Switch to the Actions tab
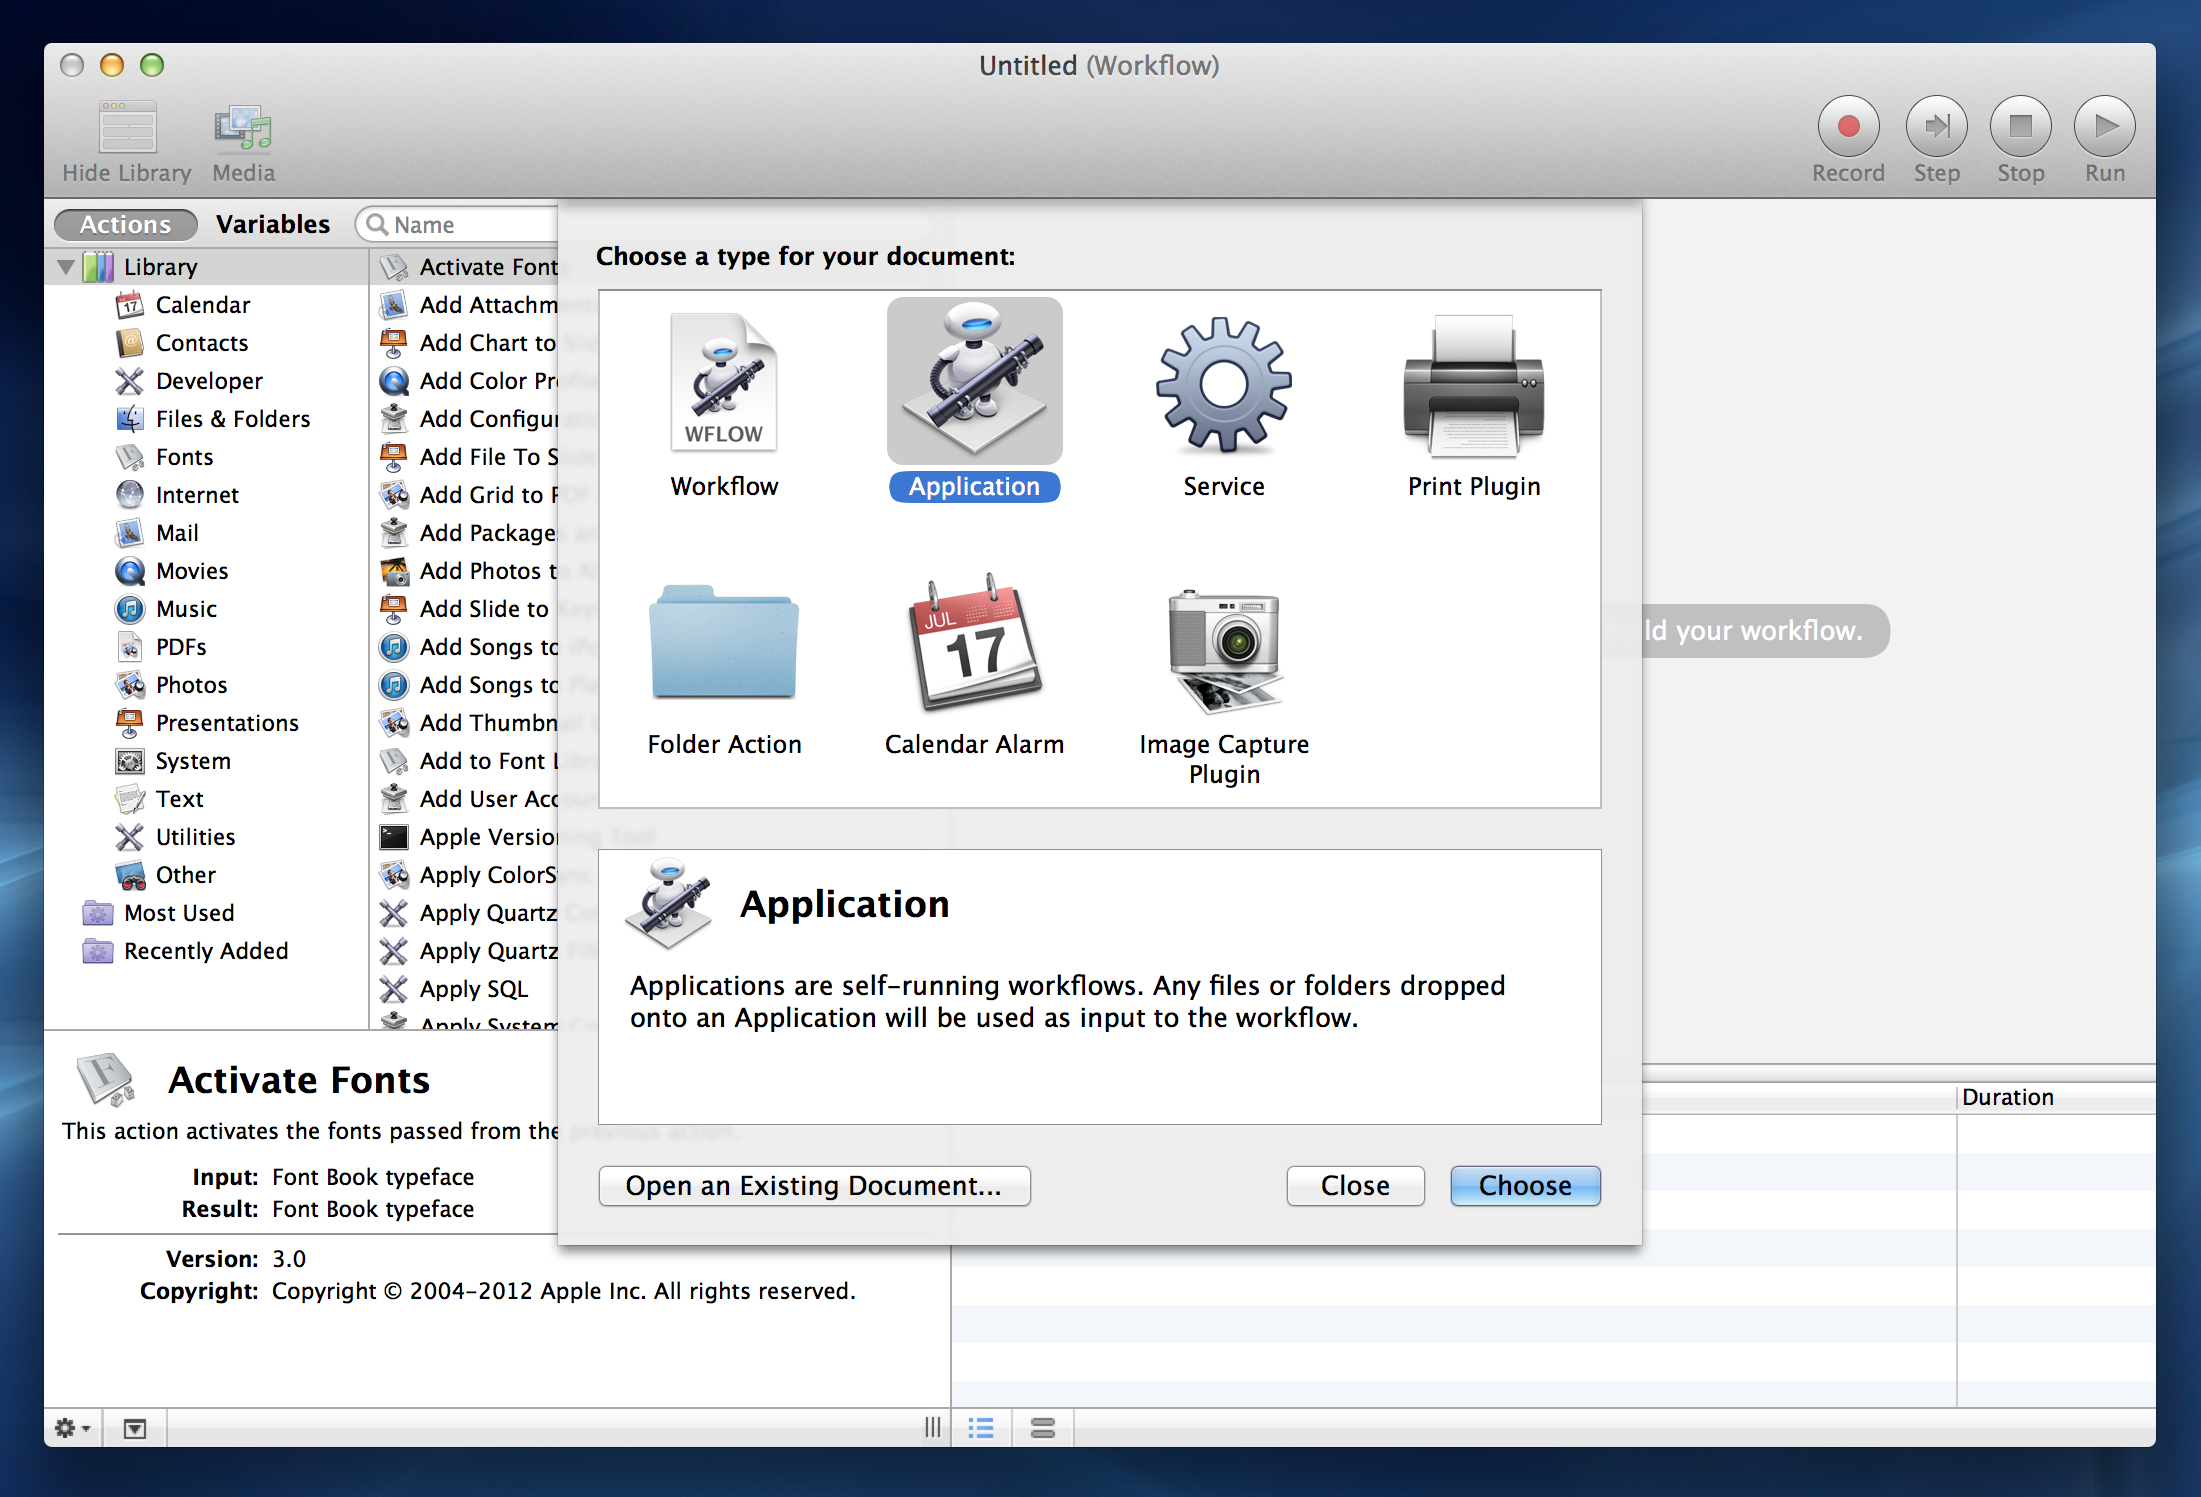 (125, 224)
